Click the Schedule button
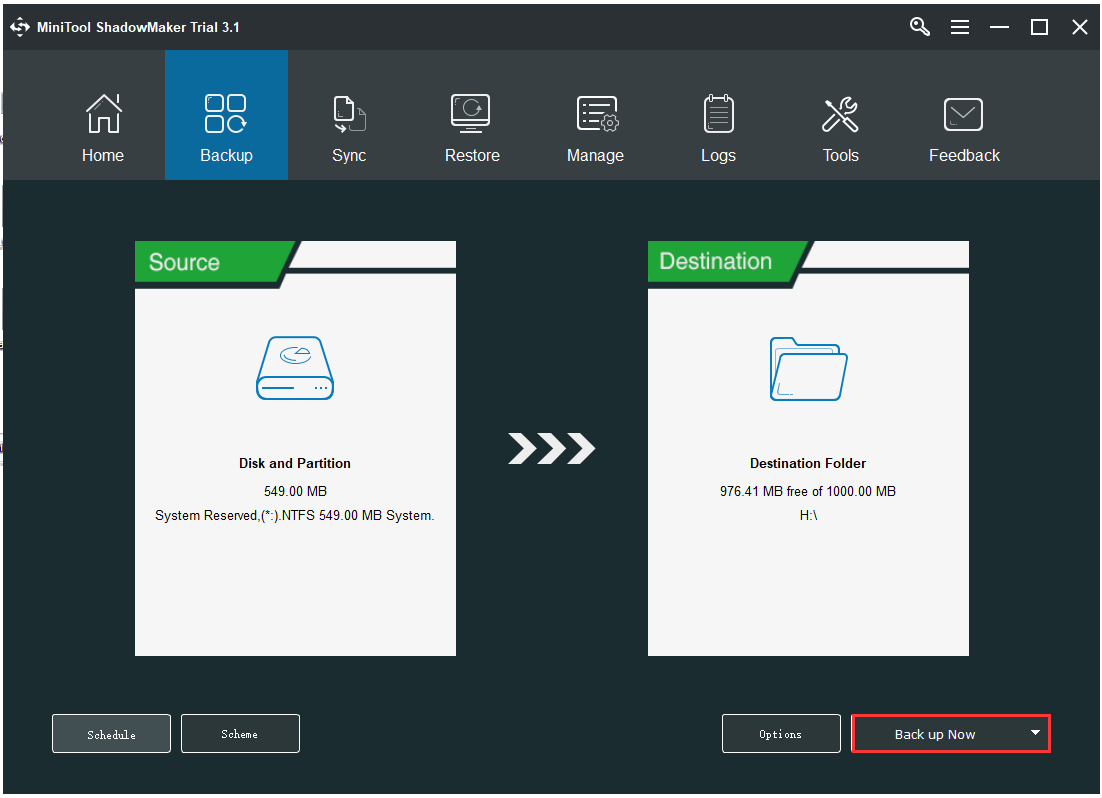Screen dimensions: 1102x798 point(111,734)
